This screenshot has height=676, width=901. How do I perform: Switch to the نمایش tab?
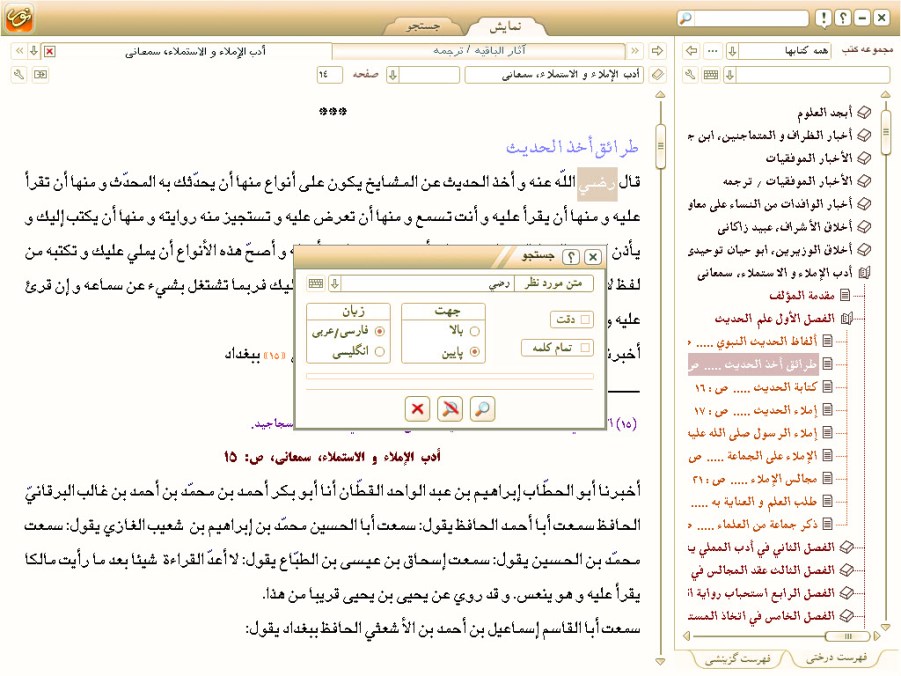tap(505, 26)
